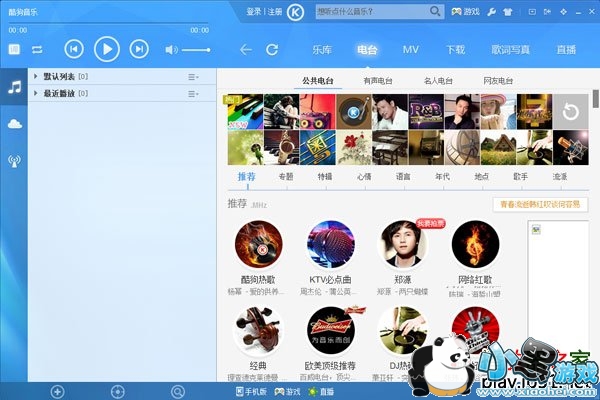
Task: Focus the music search field
Action: [372, 11]
